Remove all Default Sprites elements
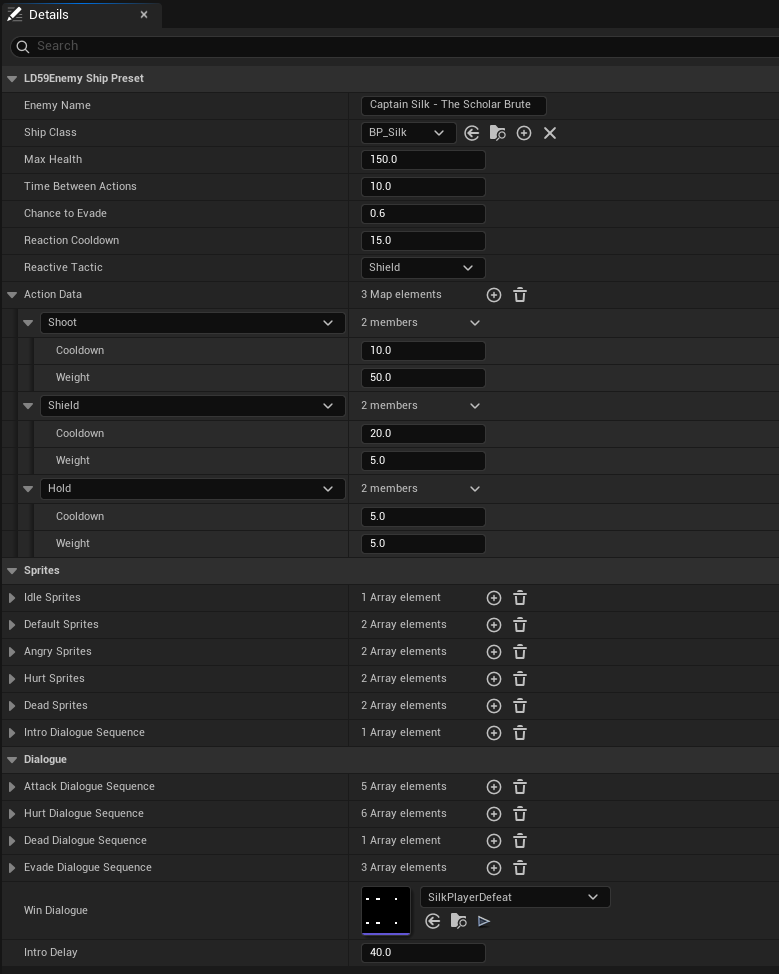This screenshot has width=779, height=974. tap(520, 625)
